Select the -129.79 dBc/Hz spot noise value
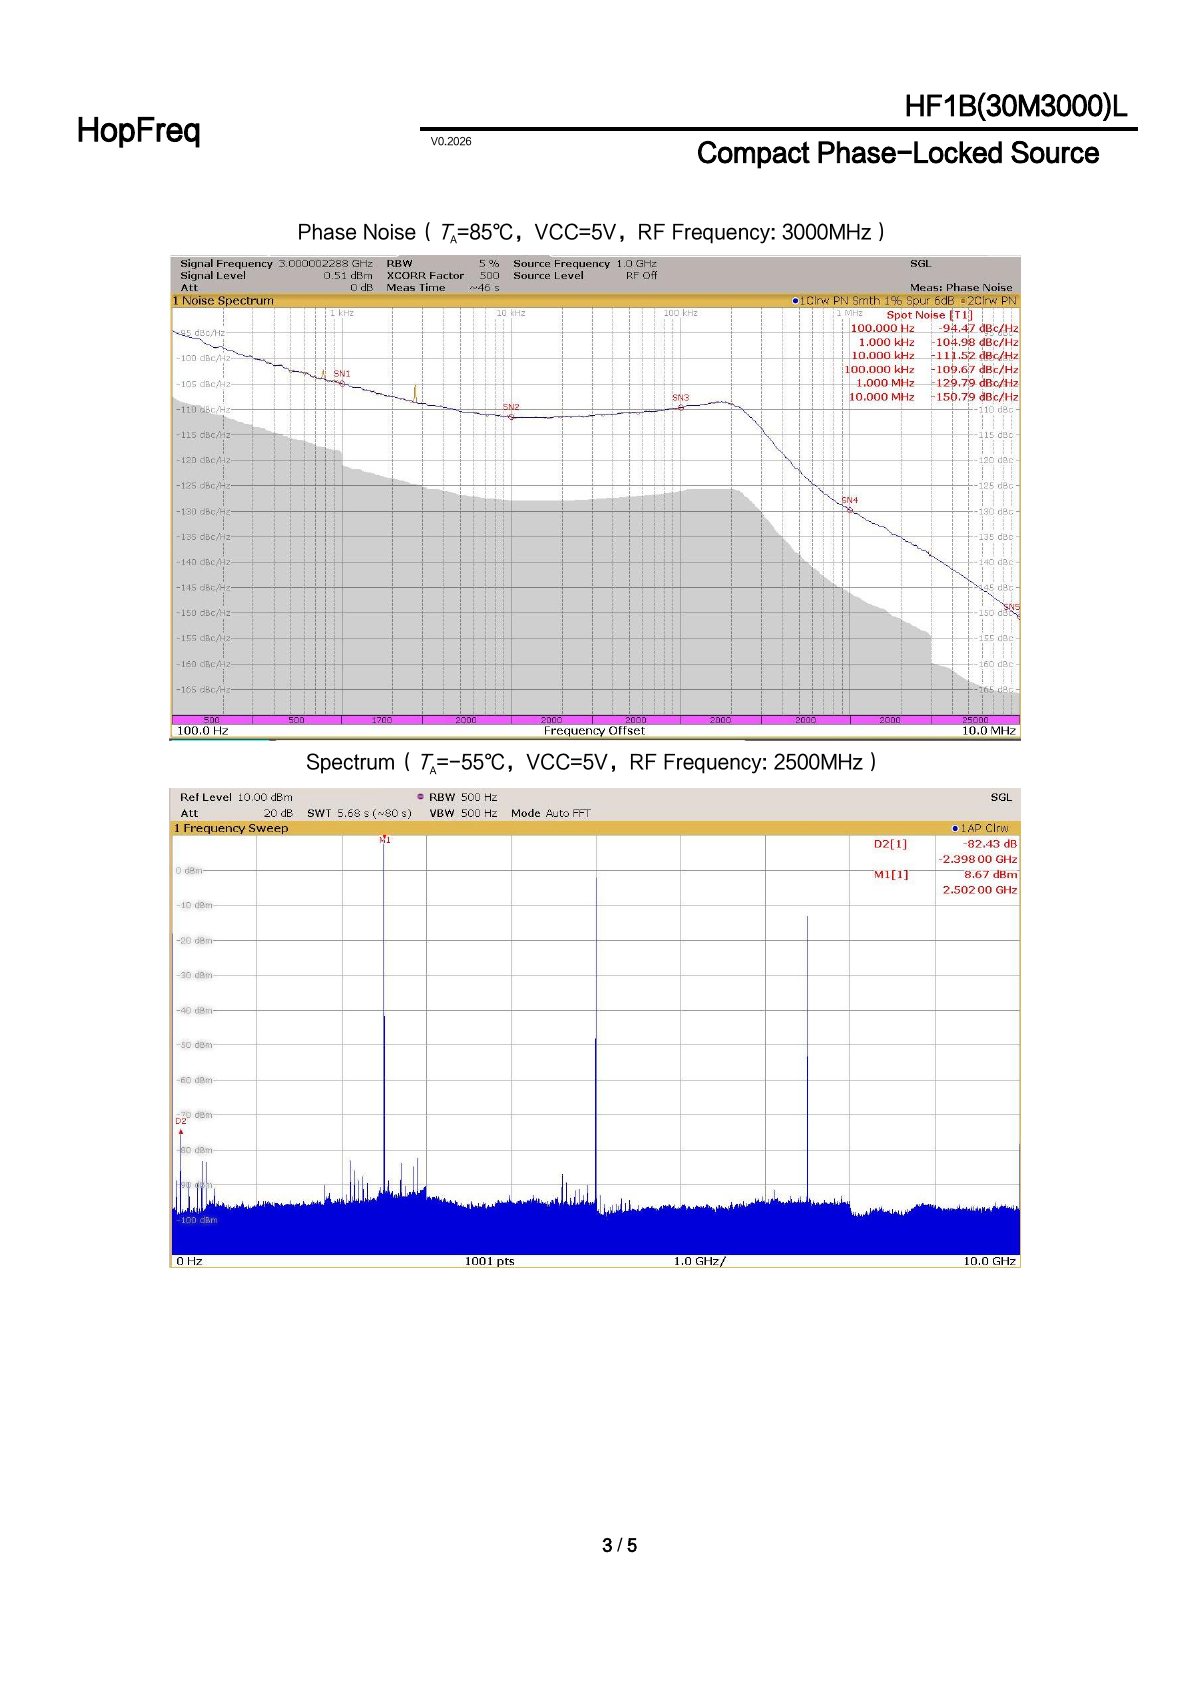This screenshot has height=1684, width=1191. tap(975, 383)
